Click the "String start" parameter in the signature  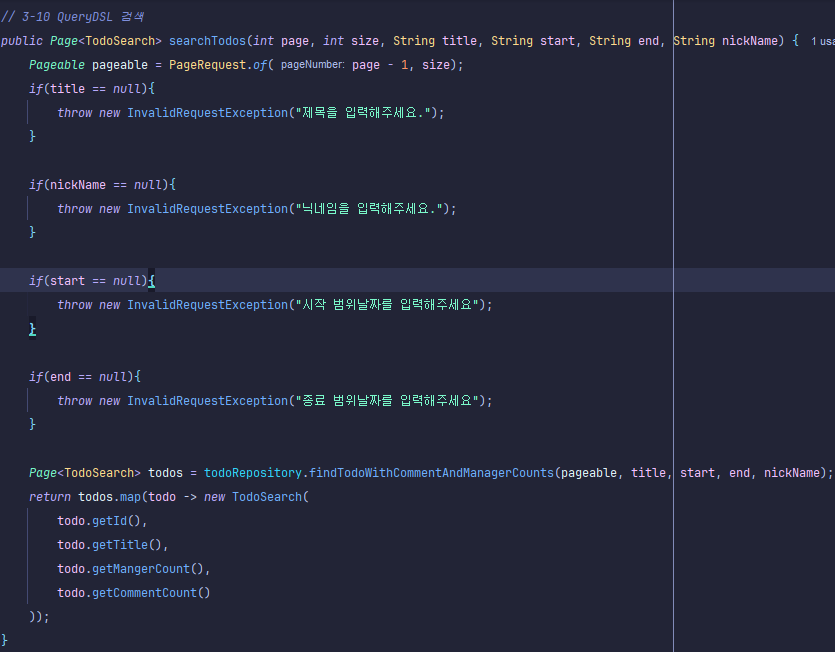coord(533,41)
